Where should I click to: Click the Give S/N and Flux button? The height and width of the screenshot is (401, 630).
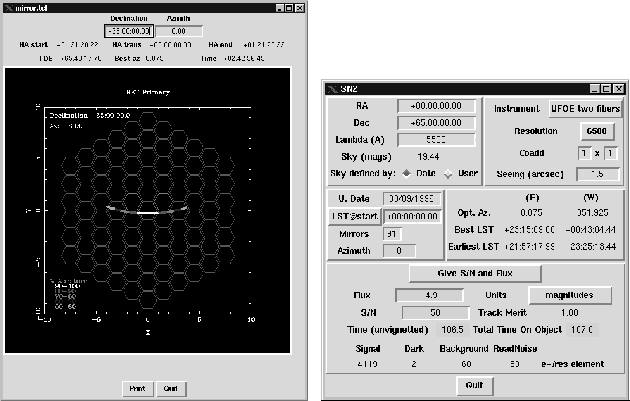475,273
